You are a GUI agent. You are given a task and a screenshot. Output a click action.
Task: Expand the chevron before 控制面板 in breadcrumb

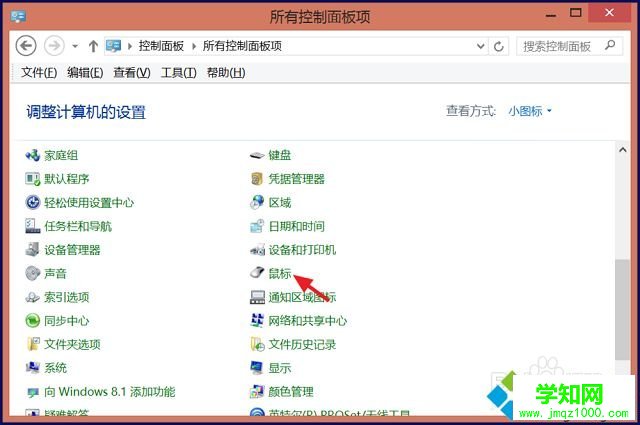tap(130, 46)
